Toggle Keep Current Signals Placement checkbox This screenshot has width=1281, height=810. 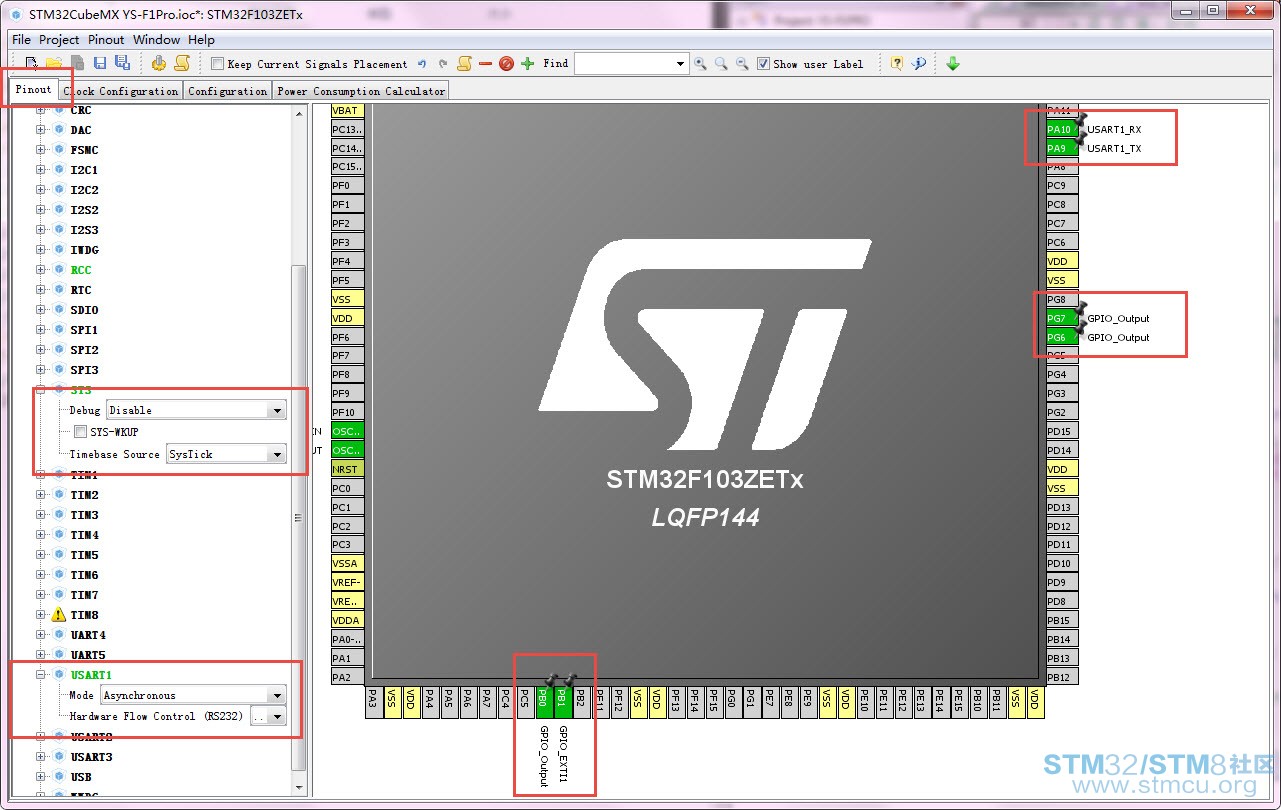(x=217, y=64)
